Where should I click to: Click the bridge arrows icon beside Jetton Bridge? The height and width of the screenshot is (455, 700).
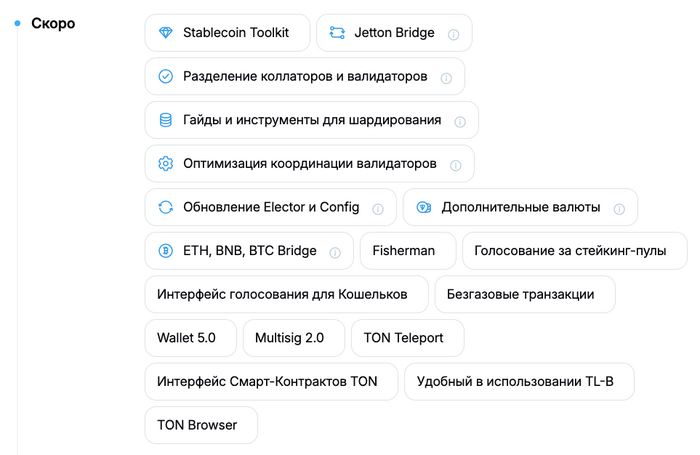click(x=337, y=33)
